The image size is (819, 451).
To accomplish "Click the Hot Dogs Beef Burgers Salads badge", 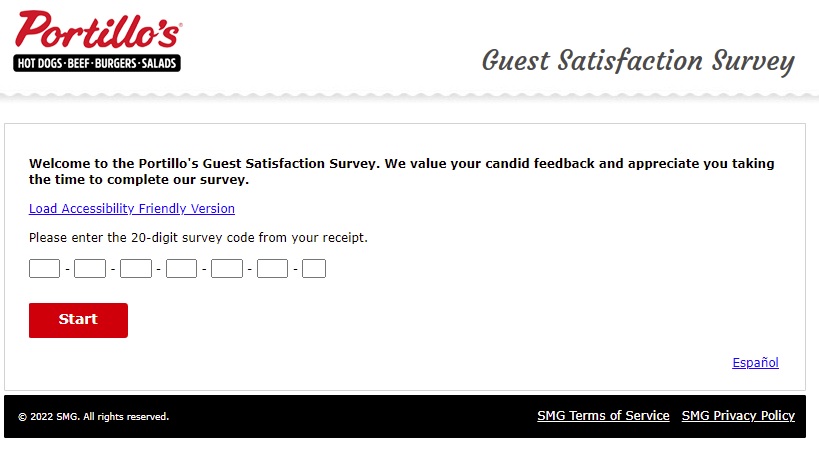I will (97, 63).
